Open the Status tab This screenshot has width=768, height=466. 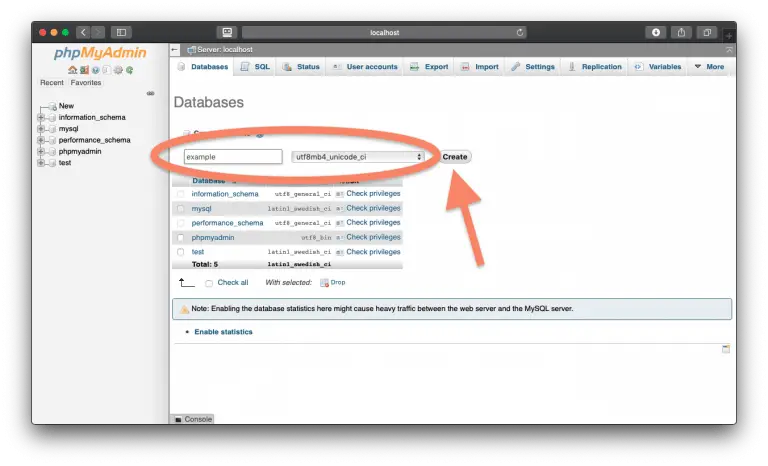tap(301, 67)
